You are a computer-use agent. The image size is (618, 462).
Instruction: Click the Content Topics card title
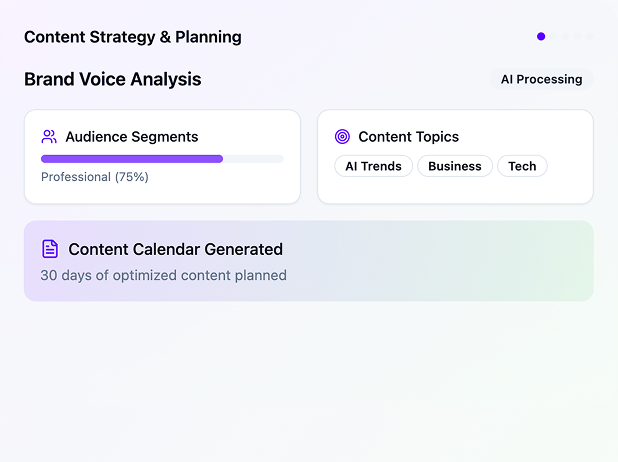point(408,137)
